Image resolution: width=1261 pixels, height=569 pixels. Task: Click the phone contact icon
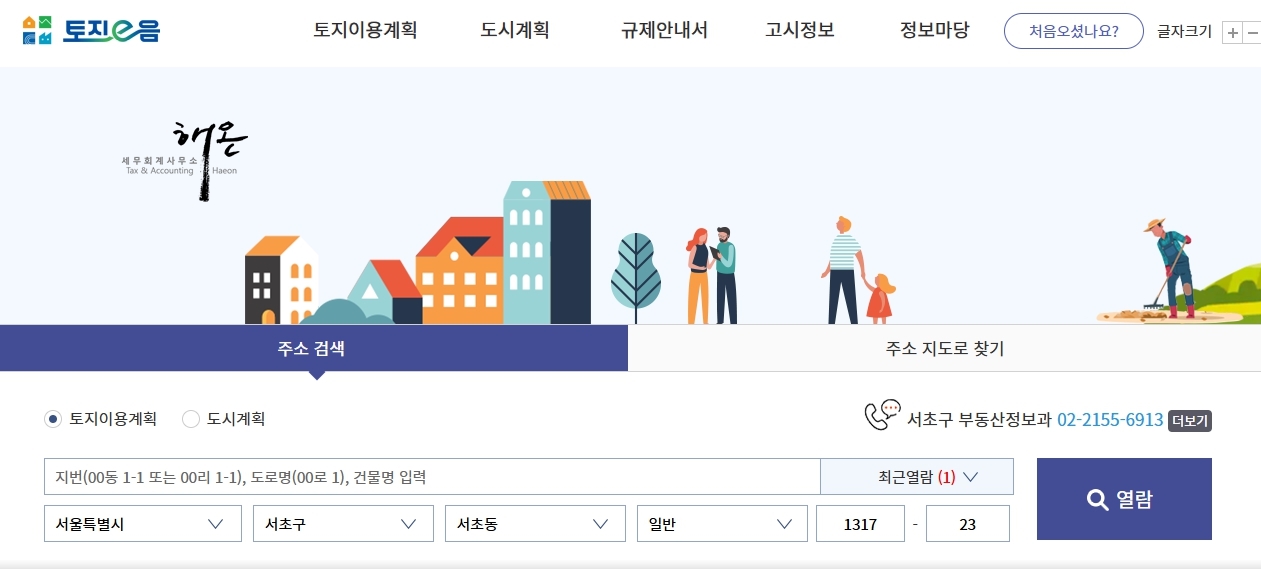click(x=882, y=415)
